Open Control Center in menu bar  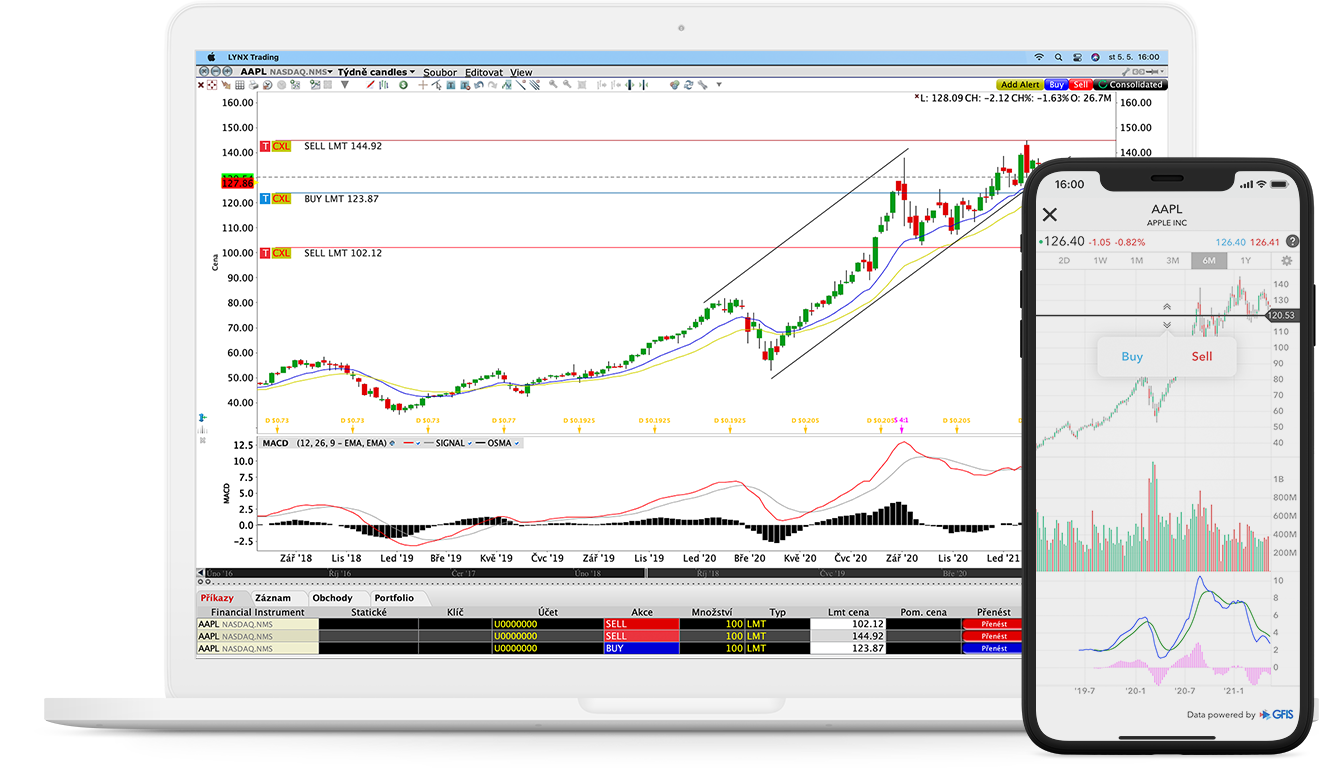pyautogui.click(x=1077, y=57)
